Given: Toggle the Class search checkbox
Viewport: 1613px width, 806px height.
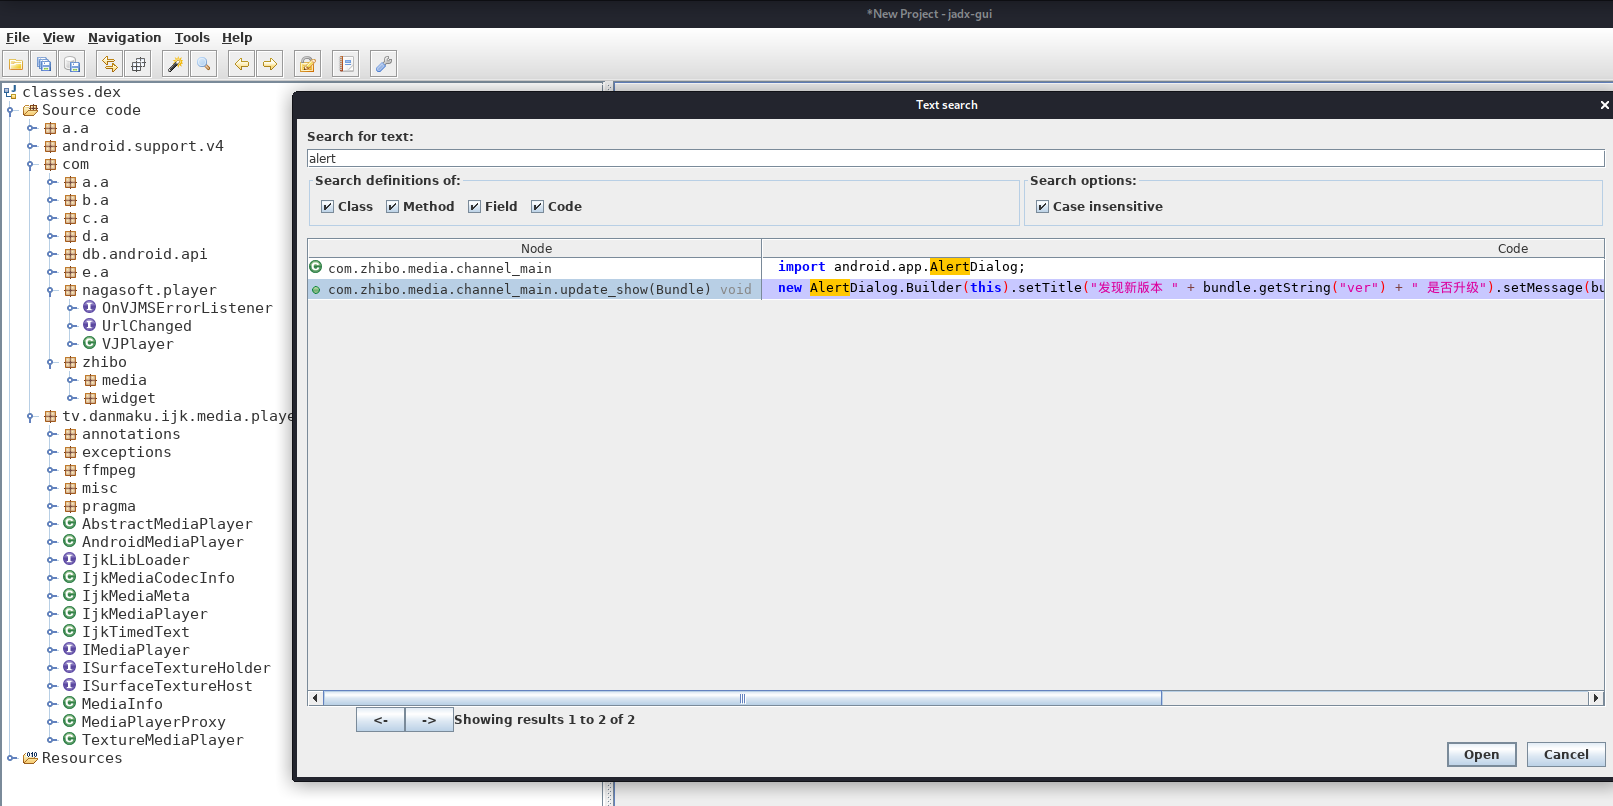Looking at the screenshot, I should (327, 207).
